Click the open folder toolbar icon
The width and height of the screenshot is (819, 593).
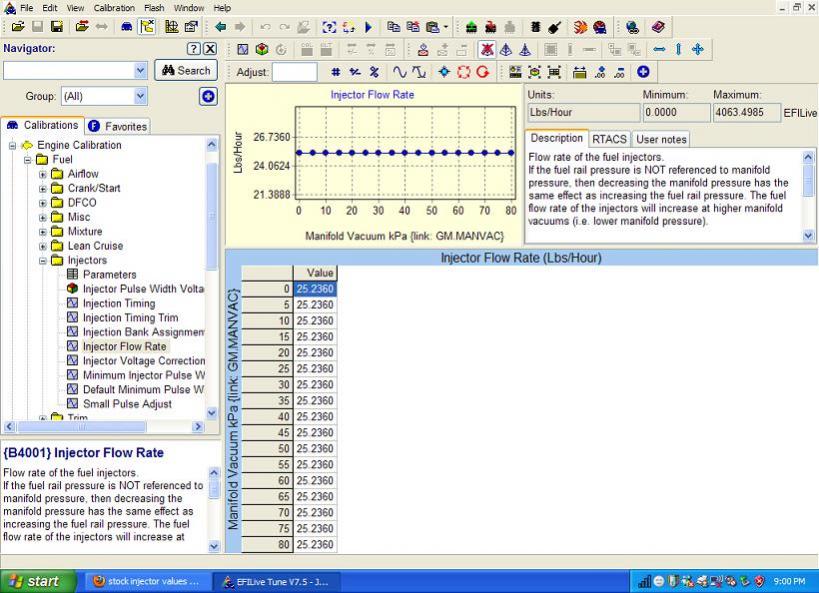pos(18,28)
